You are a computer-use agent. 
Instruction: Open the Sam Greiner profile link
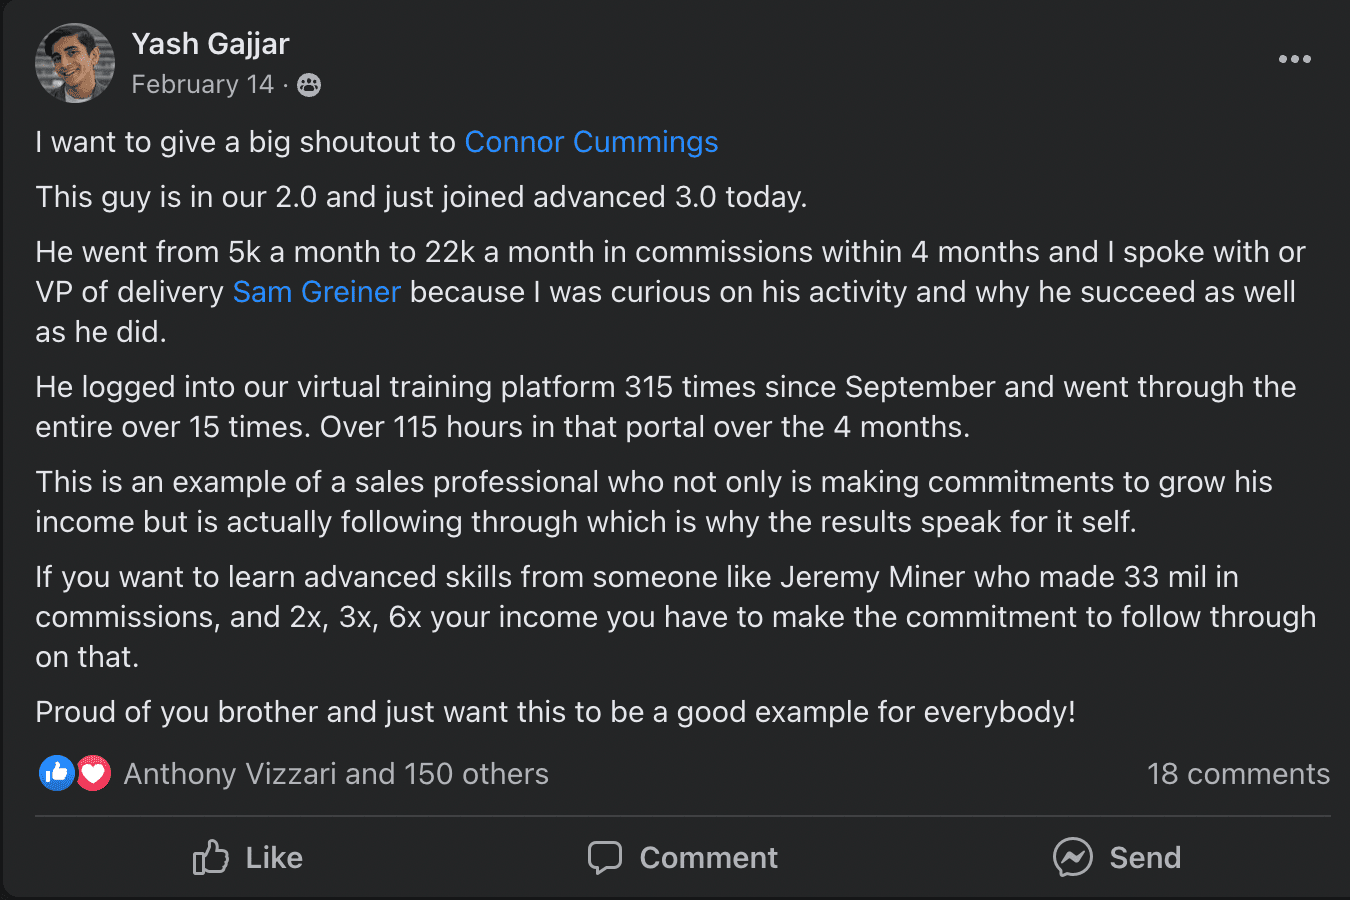(x=316, y=292)
